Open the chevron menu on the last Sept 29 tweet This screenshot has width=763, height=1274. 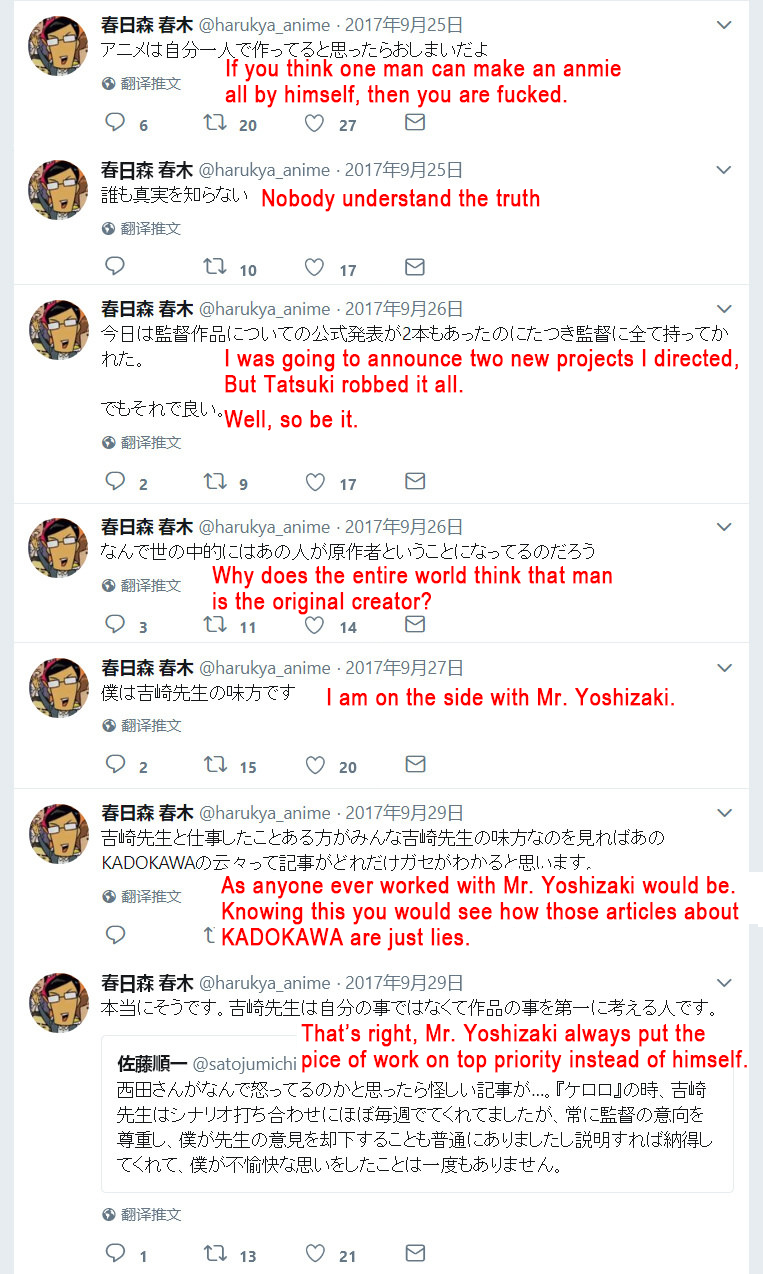[x=725, y=983]
